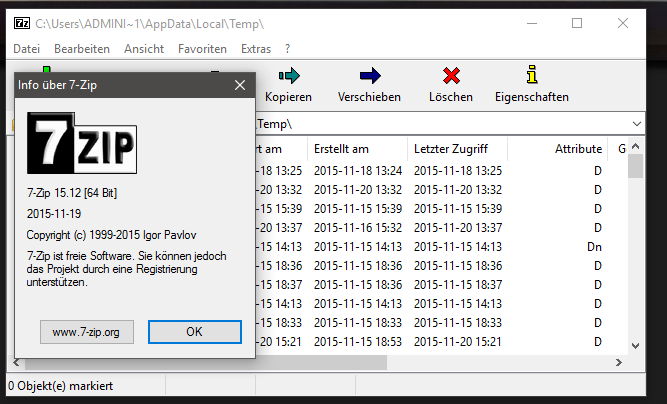Image resolution: width=667 pixels, height=404 pixels.
Task: Click the file list scroll up arrow
Action: click(636, 146)
